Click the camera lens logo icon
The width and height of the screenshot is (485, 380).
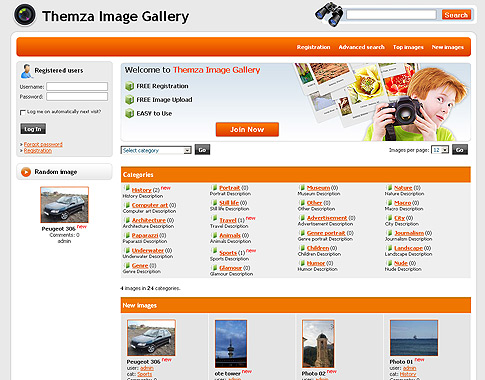(x=25, y=15)
